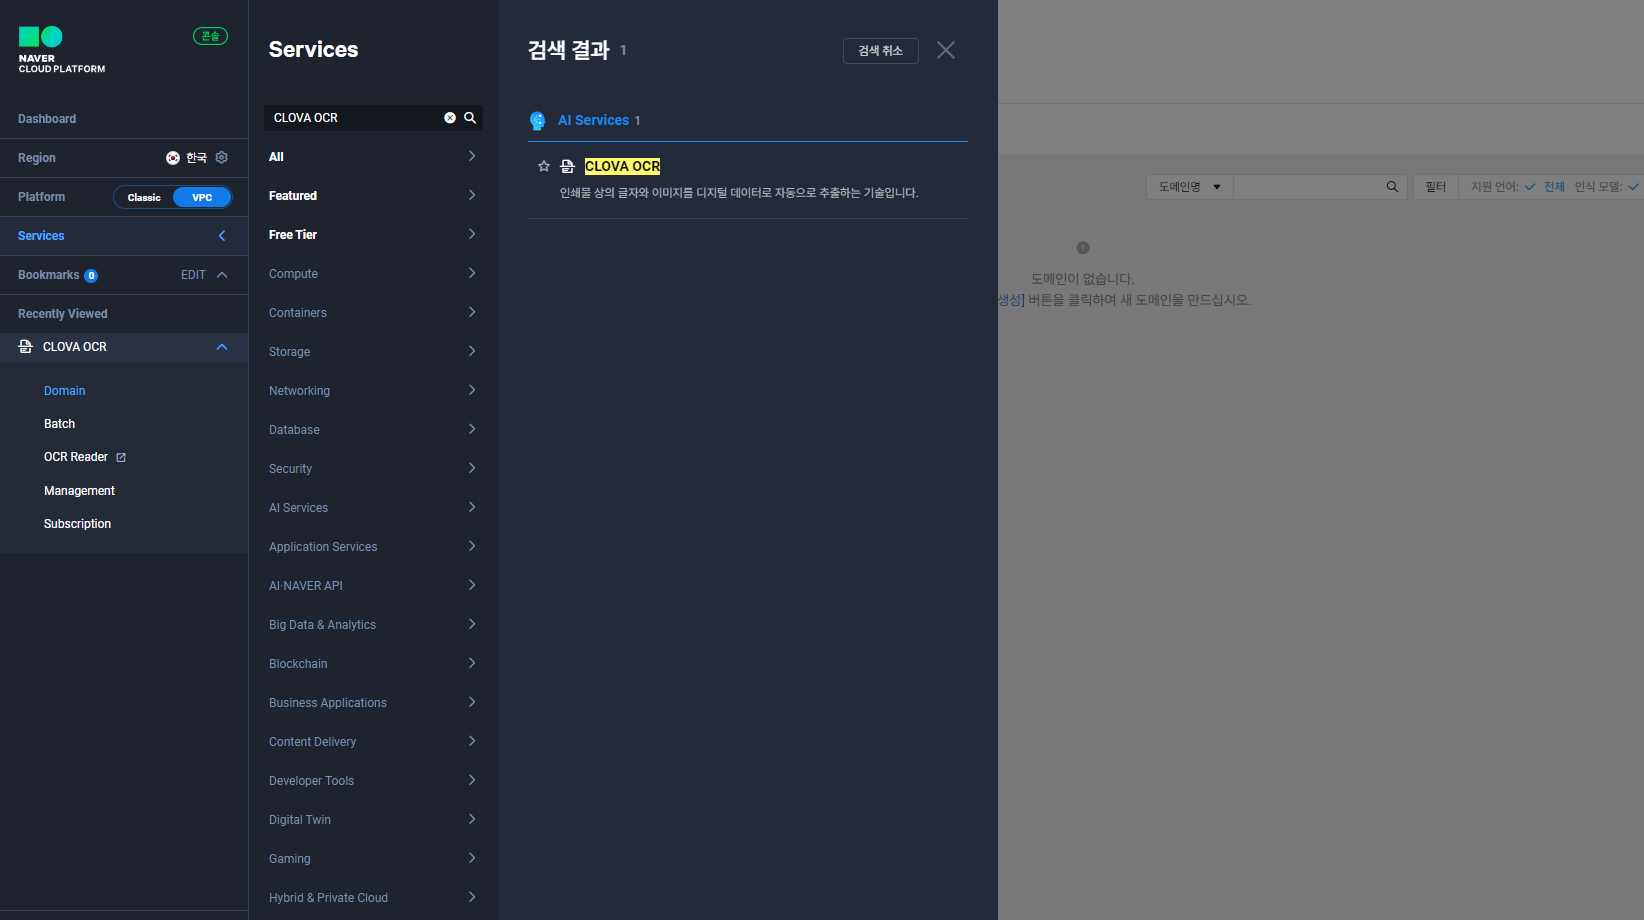Clear the CLOVA OCR search text
Viewport: 1644px width, 920px height.
coord(450,118)
